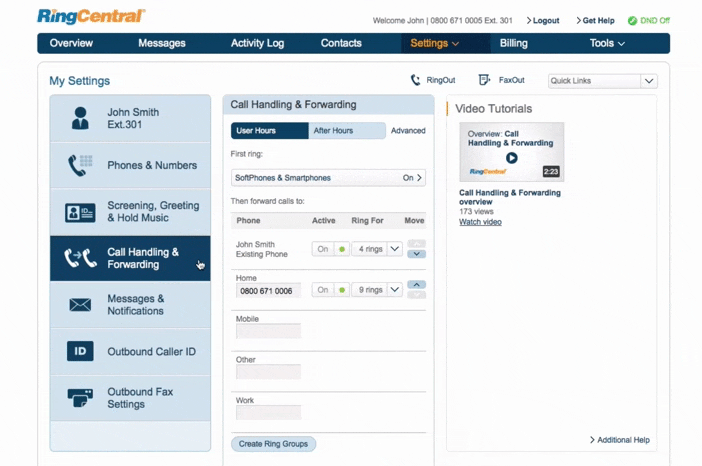702x466 pixels.
Task: Open Screening, Greeting & Hold Music settings
Action: (x=130, y=212)
